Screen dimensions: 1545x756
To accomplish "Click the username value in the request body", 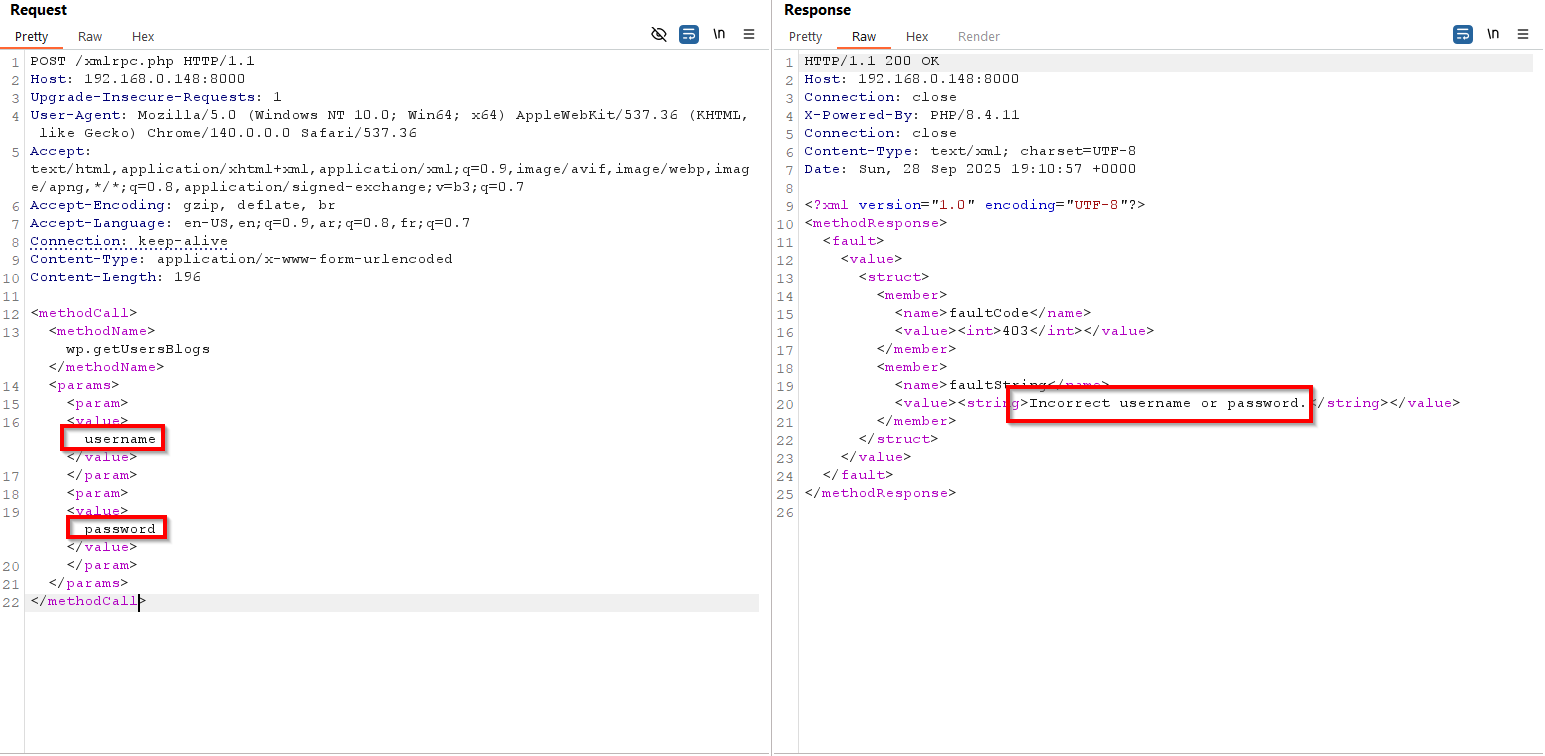I will coord(120,439).
